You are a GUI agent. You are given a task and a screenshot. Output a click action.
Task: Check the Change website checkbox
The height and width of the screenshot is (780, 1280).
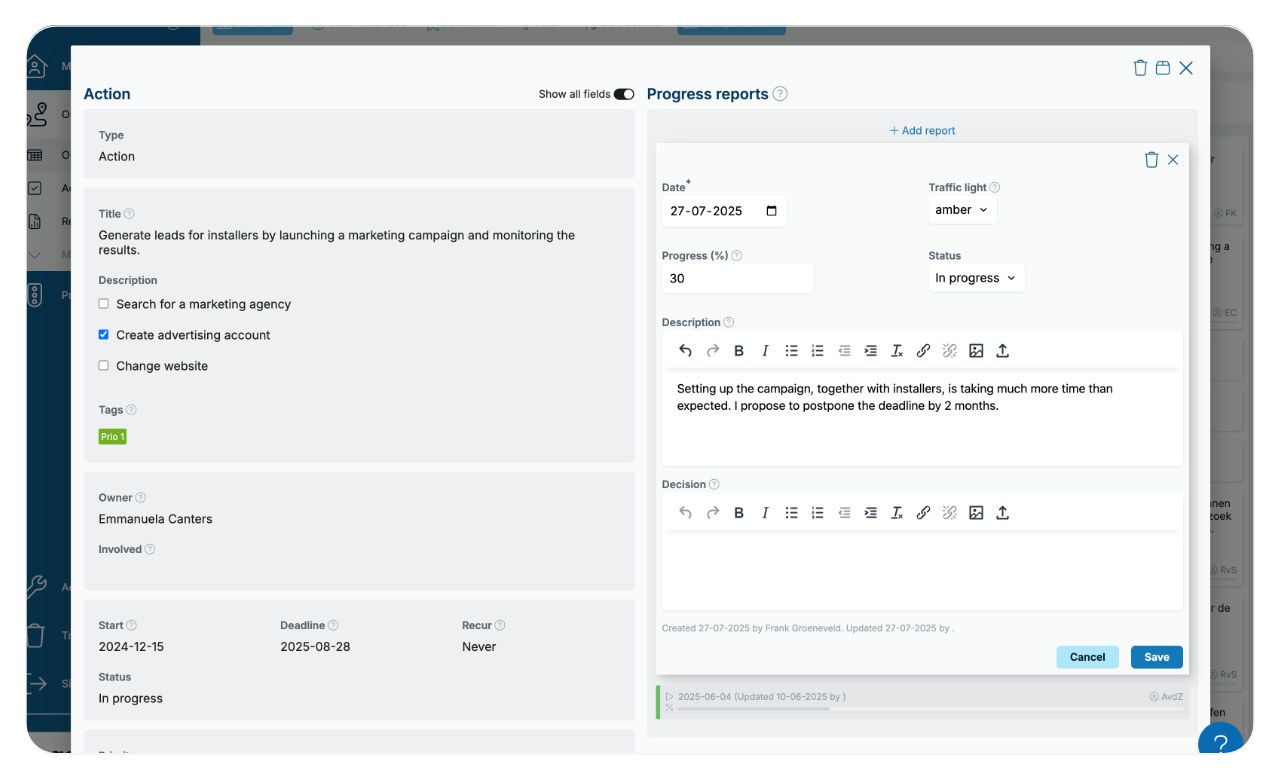click(x=103, y=365)
